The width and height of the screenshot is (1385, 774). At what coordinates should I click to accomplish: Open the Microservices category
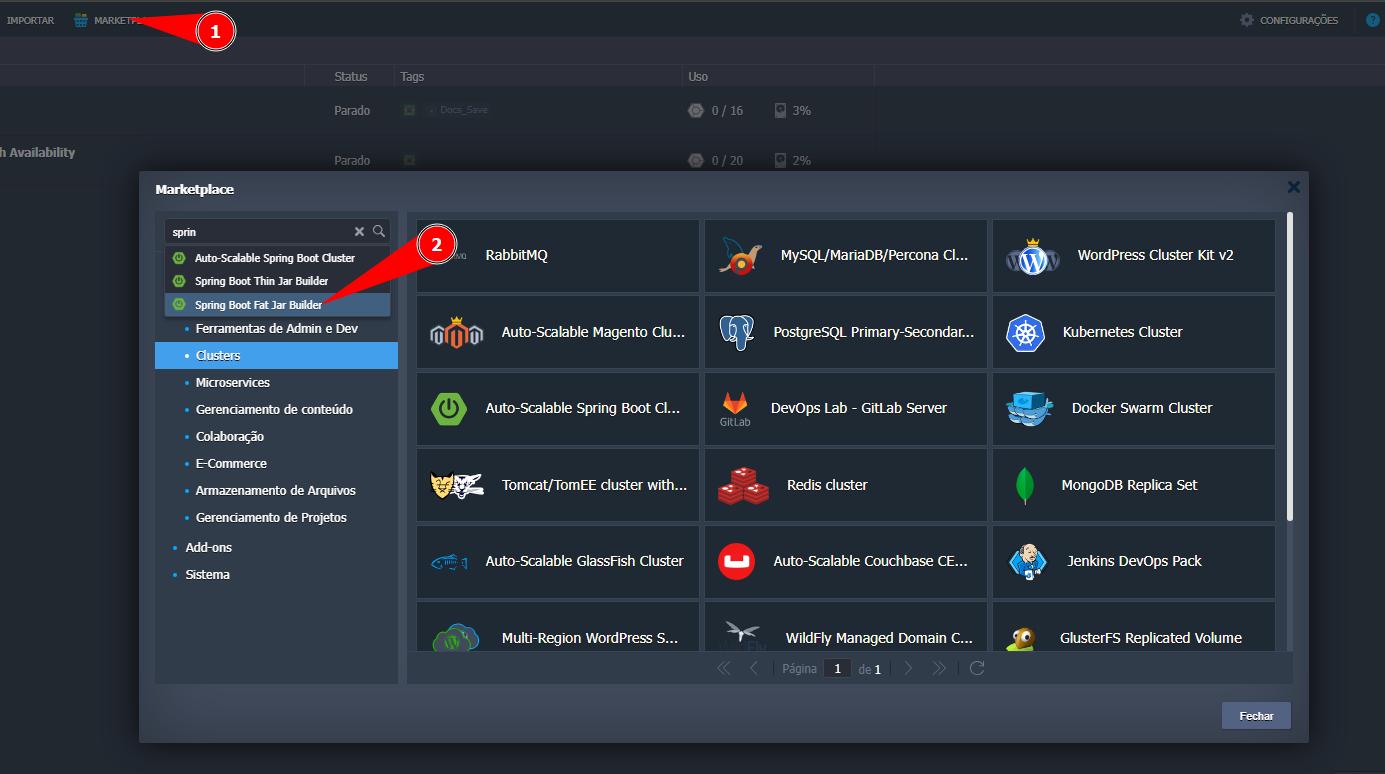[232, 382]
